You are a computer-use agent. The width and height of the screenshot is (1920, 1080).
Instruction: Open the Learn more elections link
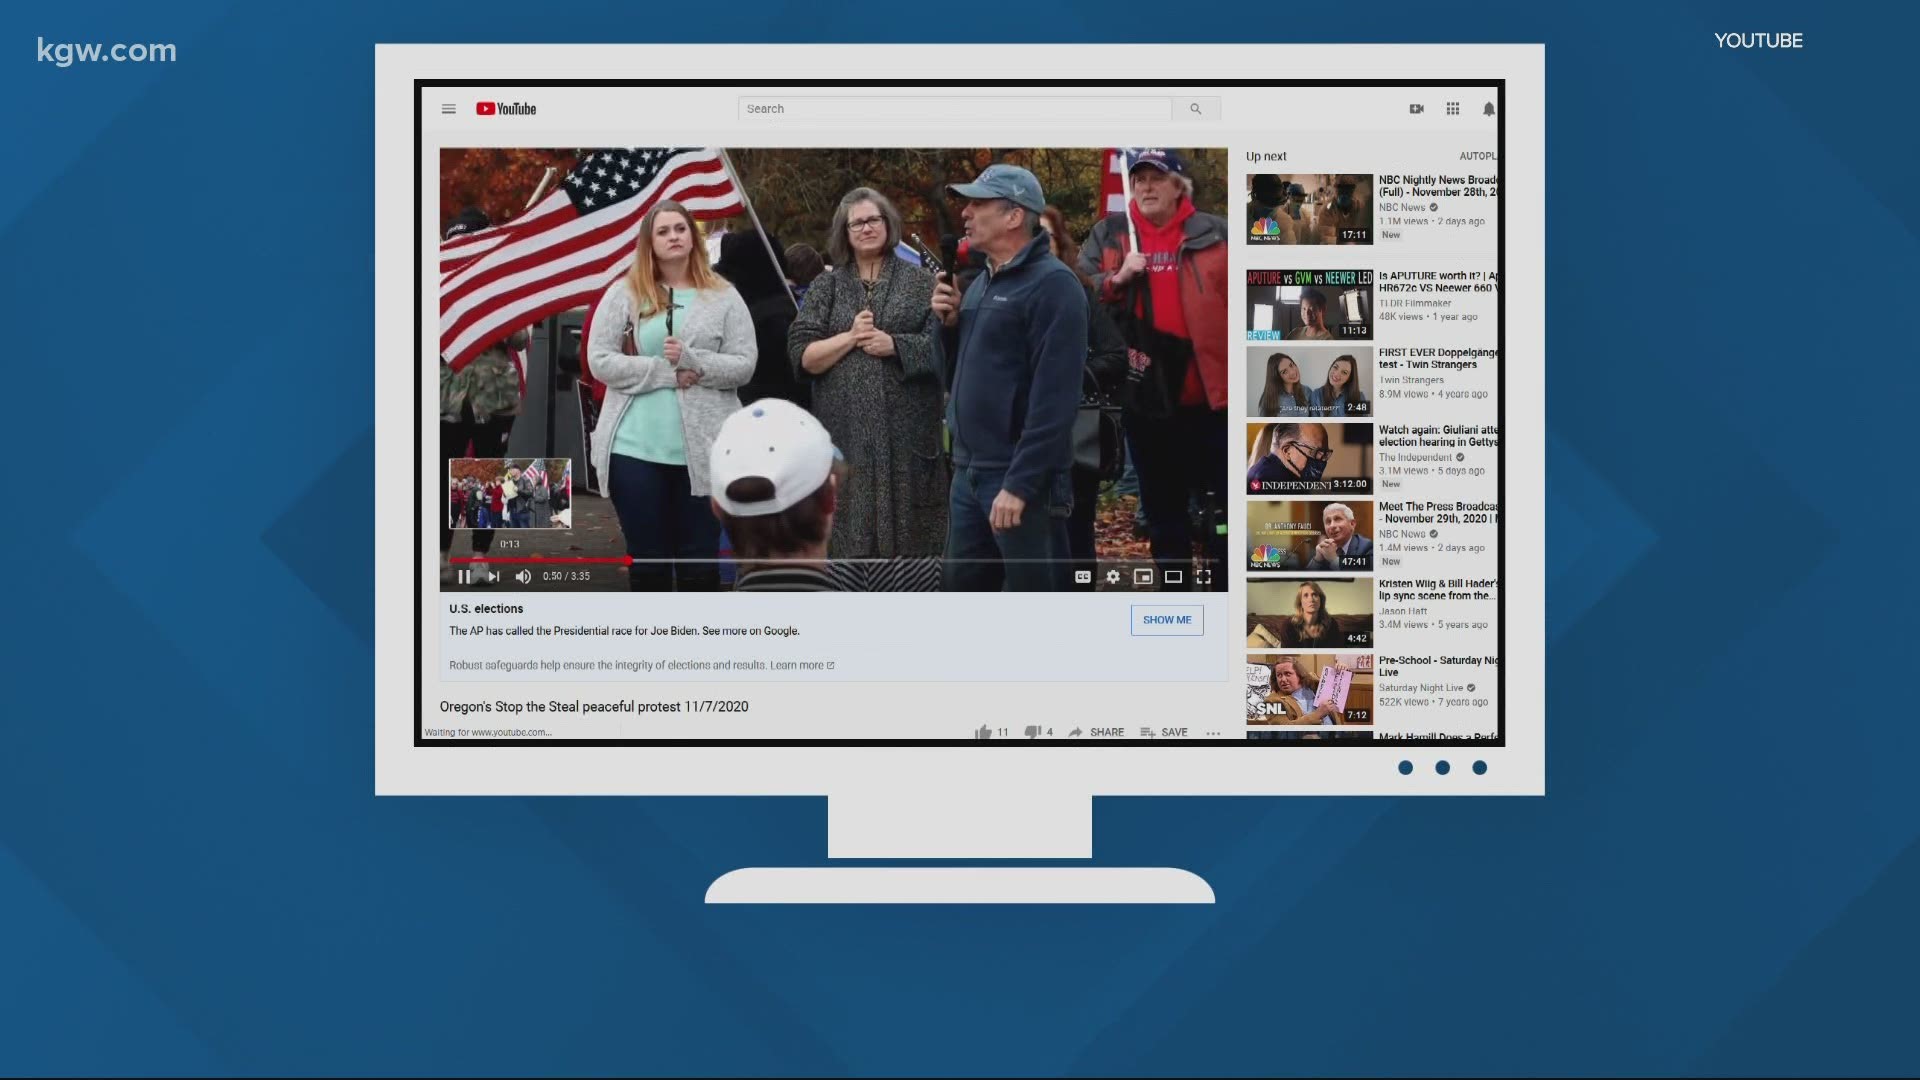tap(802, 665)
